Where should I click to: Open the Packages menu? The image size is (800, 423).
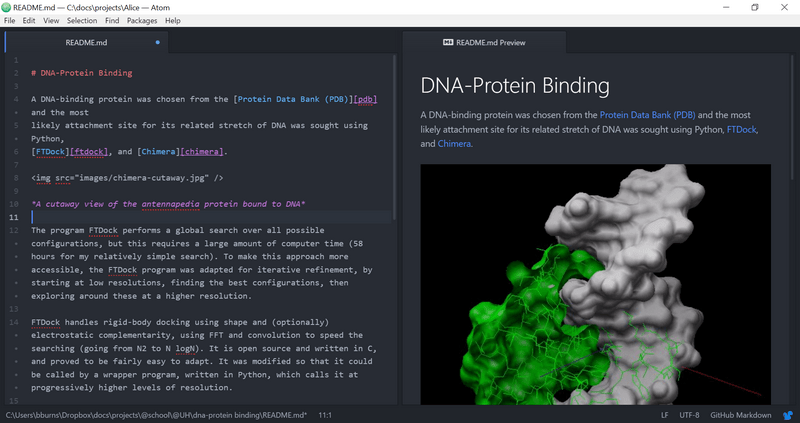tap(142, 21)
